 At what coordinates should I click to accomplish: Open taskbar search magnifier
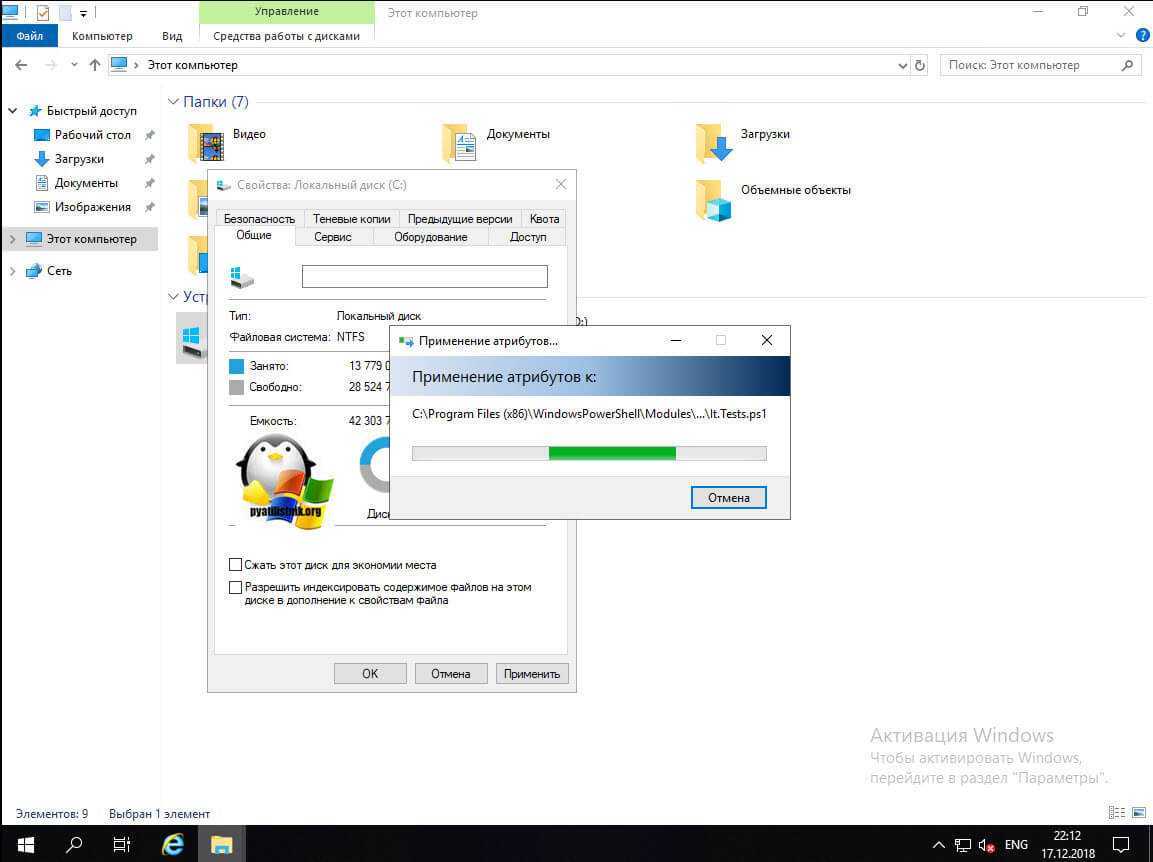point(74,844)
